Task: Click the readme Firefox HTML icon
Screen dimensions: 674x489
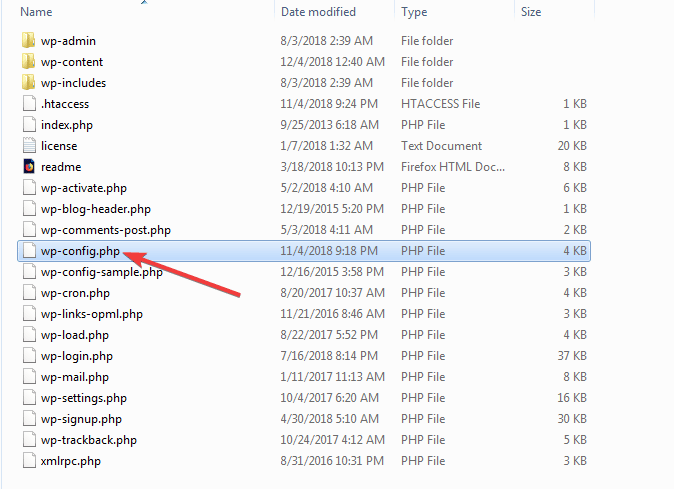Action: pos(29,167)
